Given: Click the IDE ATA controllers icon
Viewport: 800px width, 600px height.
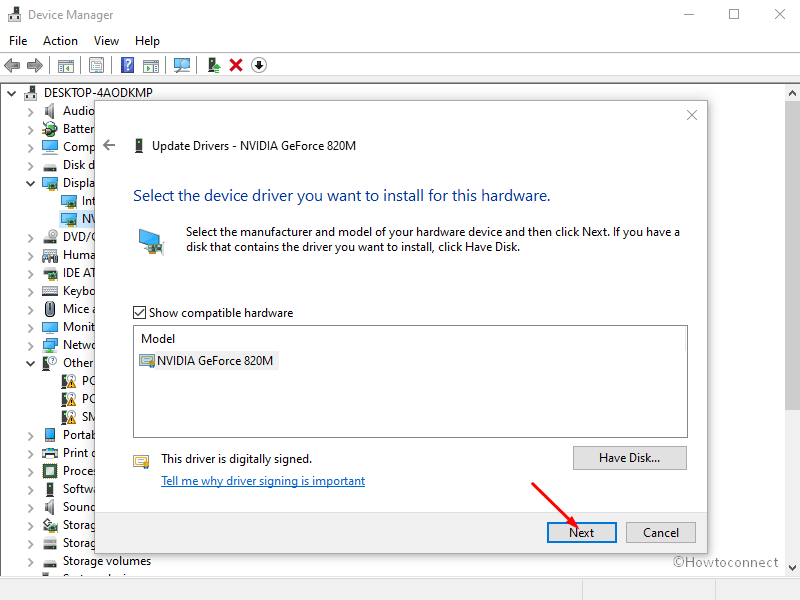Looking at the screenshot, I should click(x=49, y=273).
